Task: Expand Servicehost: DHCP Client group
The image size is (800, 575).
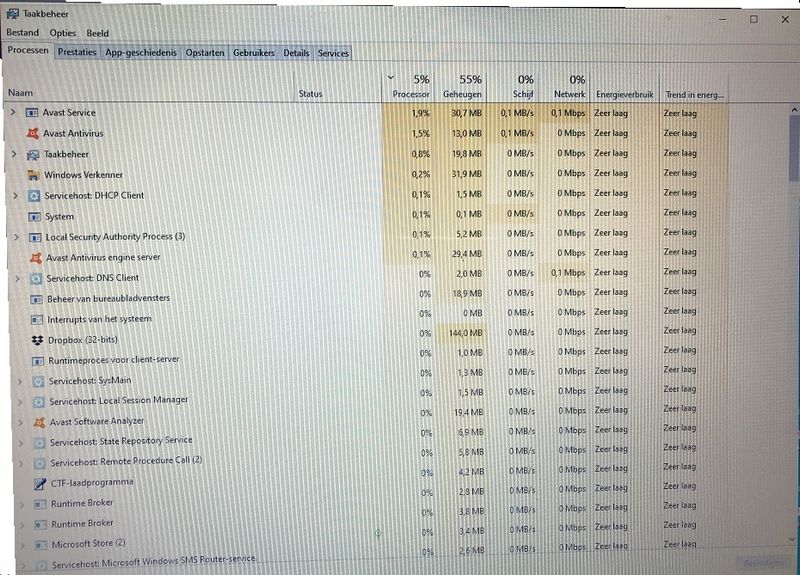Action: pos(15,195)
